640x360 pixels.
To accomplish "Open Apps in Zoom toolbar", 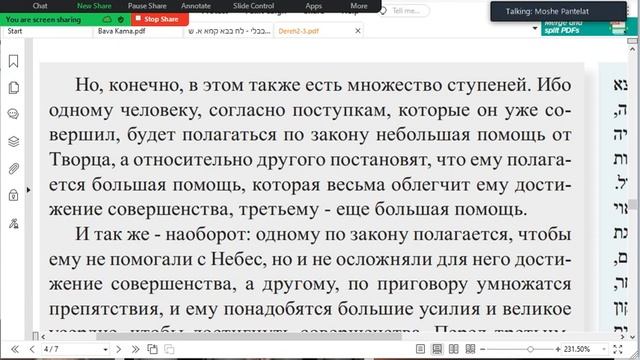I will click(313, 6).
